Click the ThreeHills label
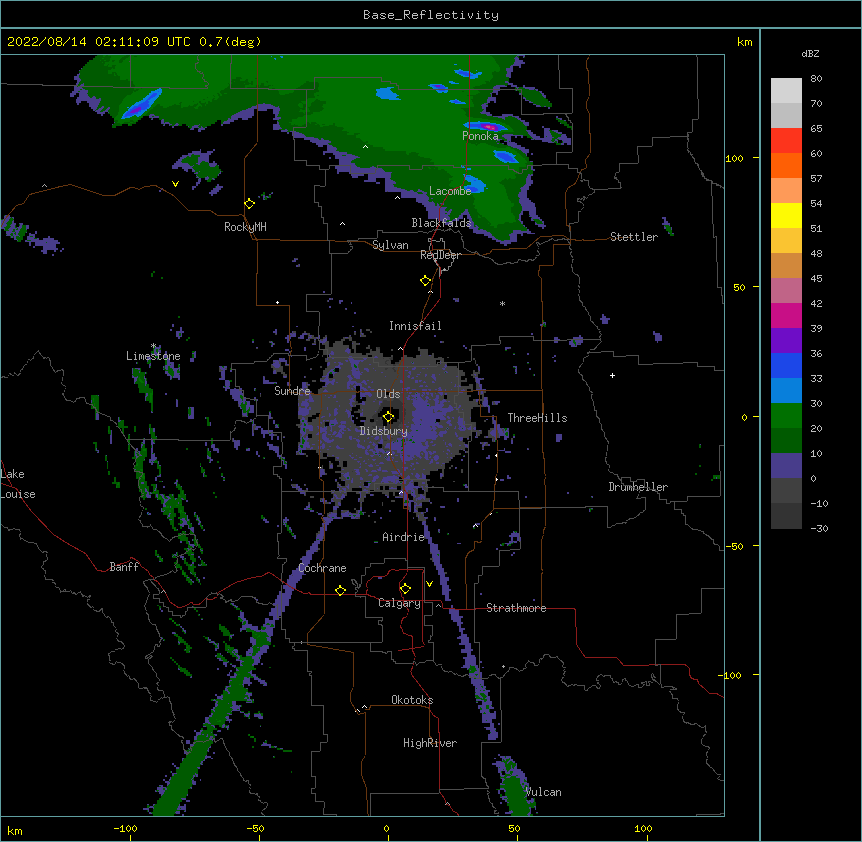The height and width of the screenshot is (842, 862). coord(537,418)
